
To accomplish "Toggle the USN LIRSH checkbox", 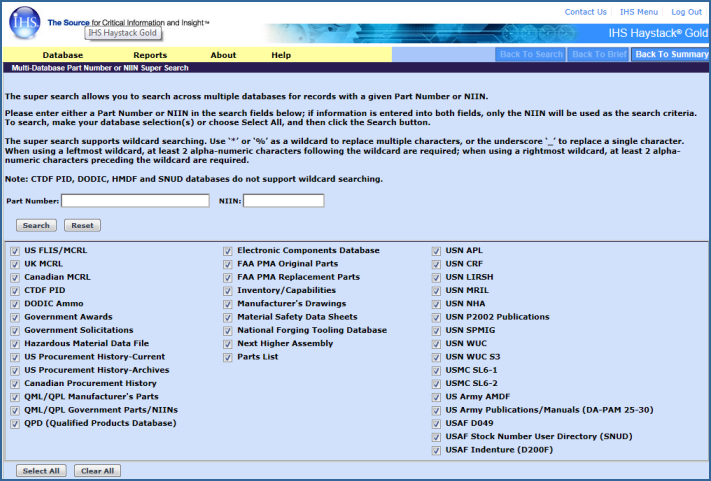I will 436,277.
